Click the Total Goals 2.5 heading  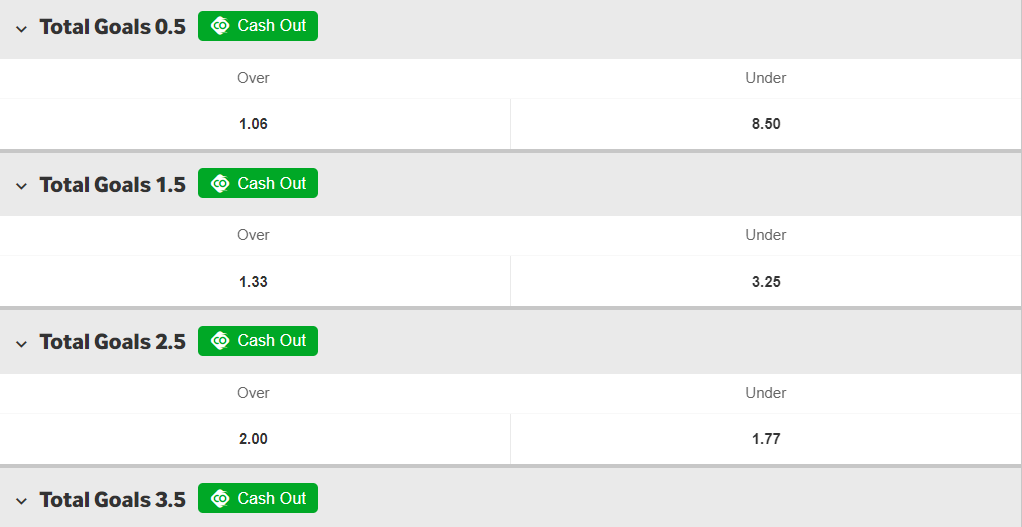[x=113, y=341]
